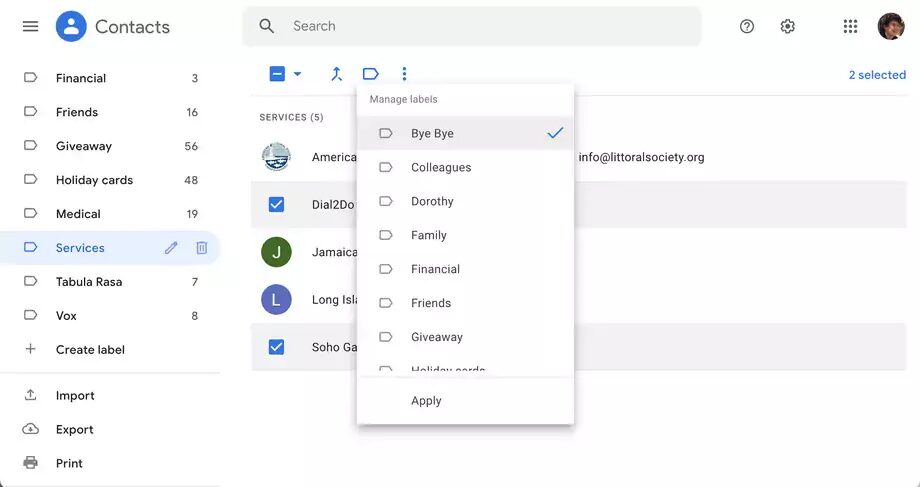This screenshot has height=487, width=920.
Task: Uncheck the Soho Ga contact checkbox
Action: pyautogui.click(x=276, y=347)
